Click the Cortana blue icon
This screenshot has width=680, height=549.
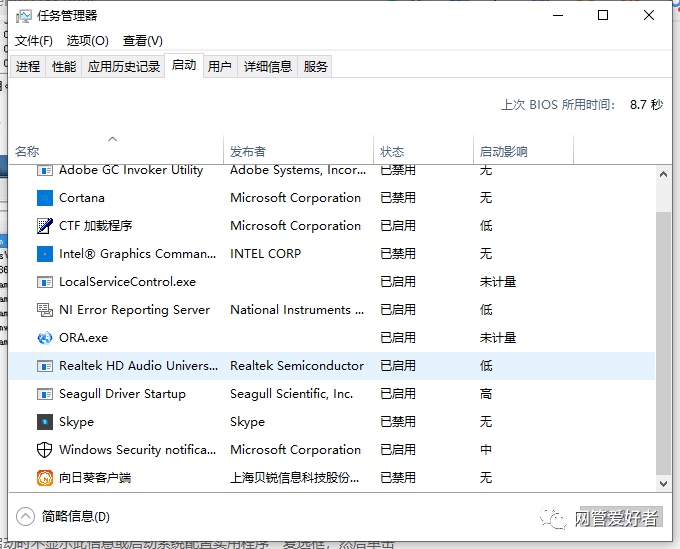click(45, 198)
